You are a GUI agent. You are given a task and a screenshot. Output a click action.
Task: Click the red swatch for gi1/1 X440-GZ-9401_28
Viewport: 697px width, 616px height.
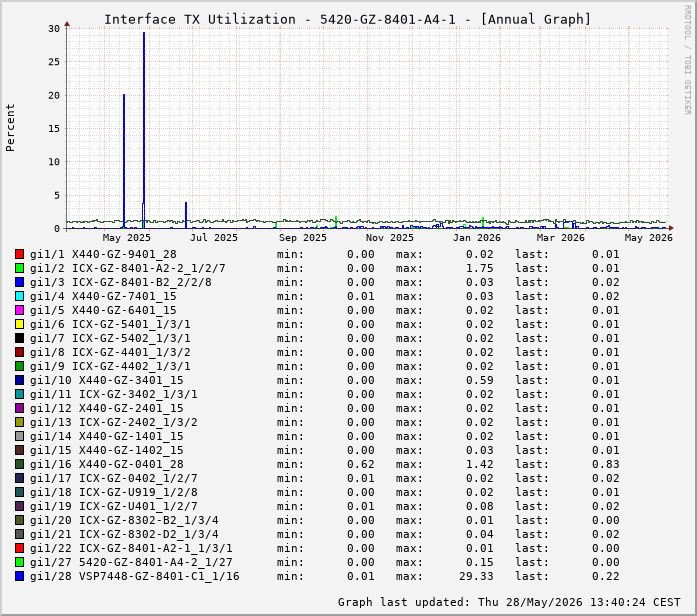(x=19, y=254)
